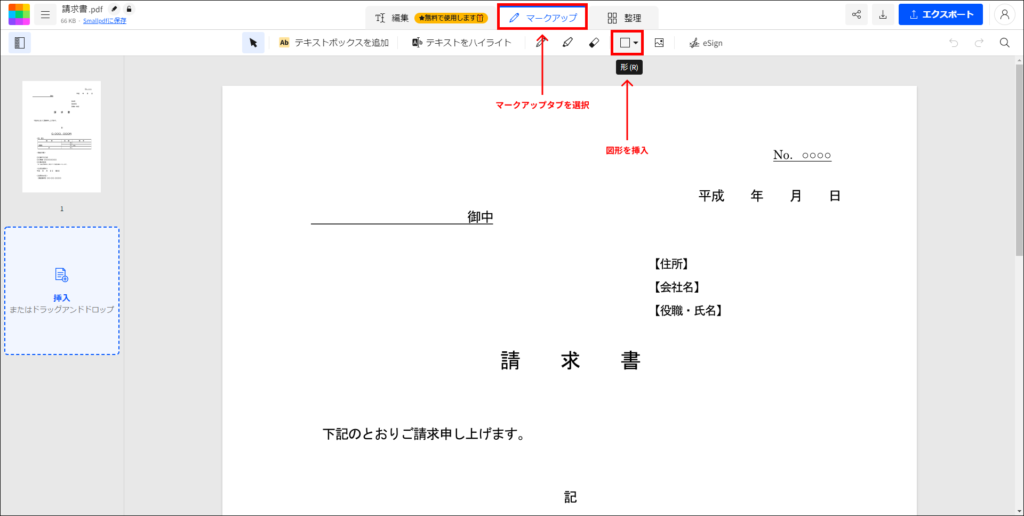The image size is (1024, 516).
Task: Select the pen drawing tool
Action: pos(541,42)
